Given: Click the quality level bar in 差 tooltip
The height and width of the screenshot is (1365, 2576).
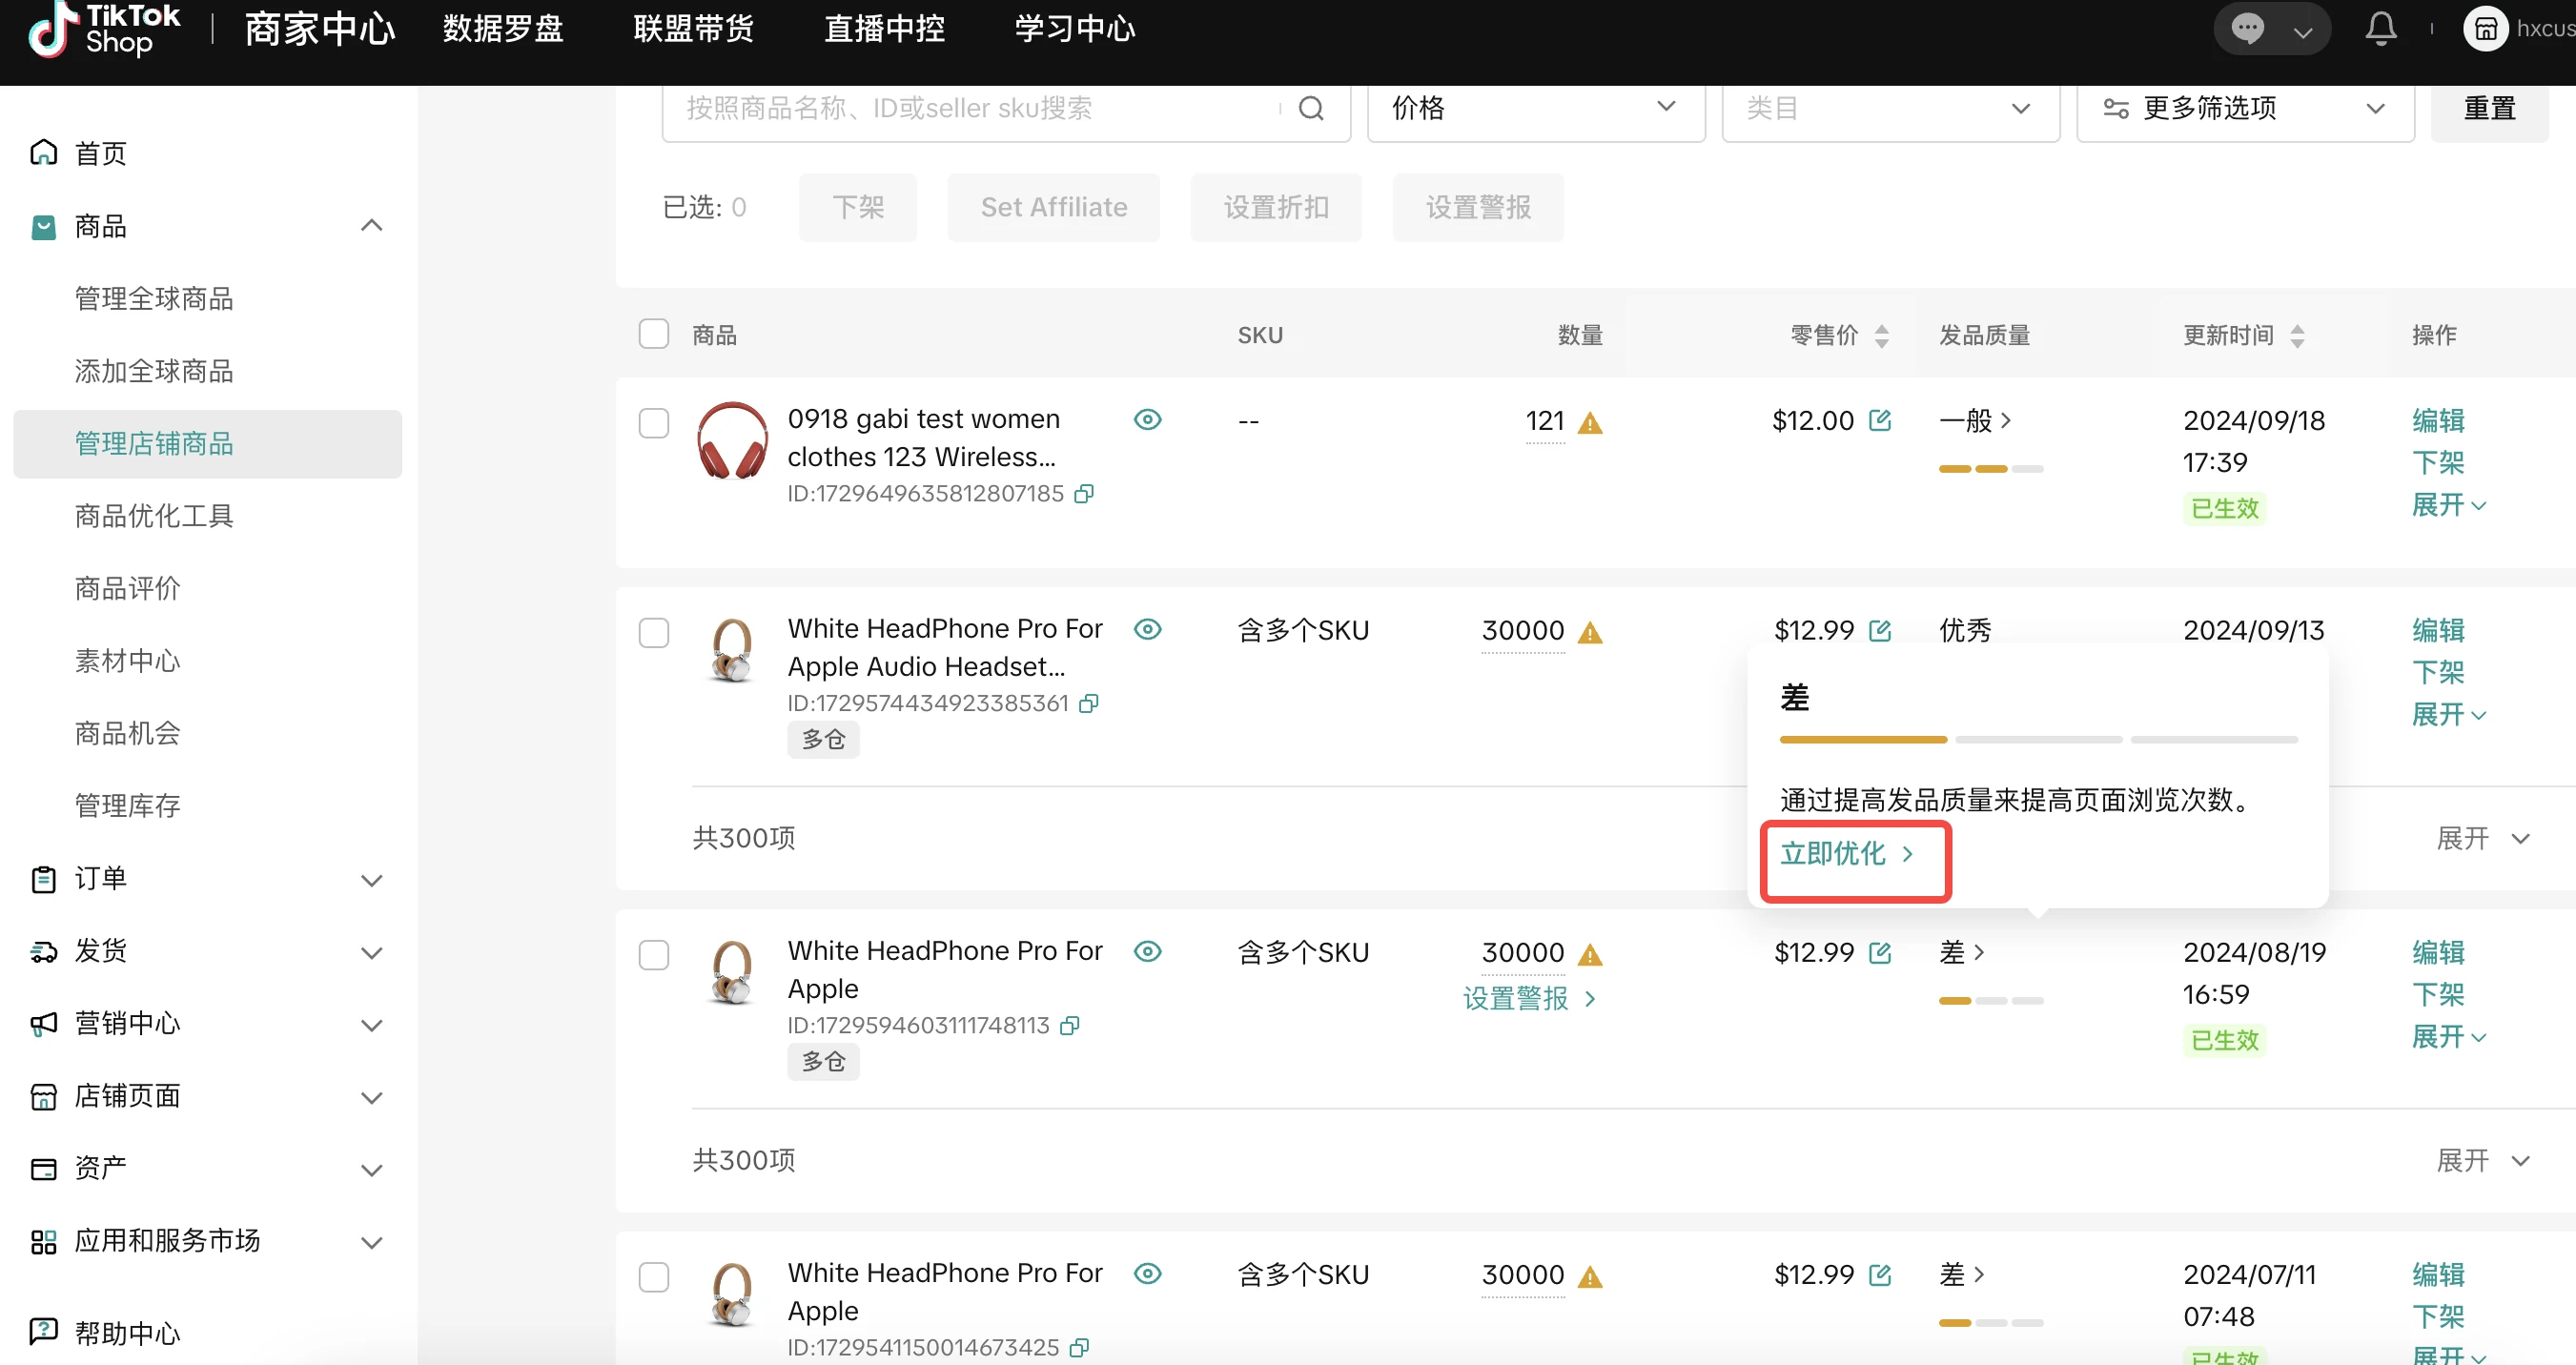Looking at the screenshot, I should 1862,739.
